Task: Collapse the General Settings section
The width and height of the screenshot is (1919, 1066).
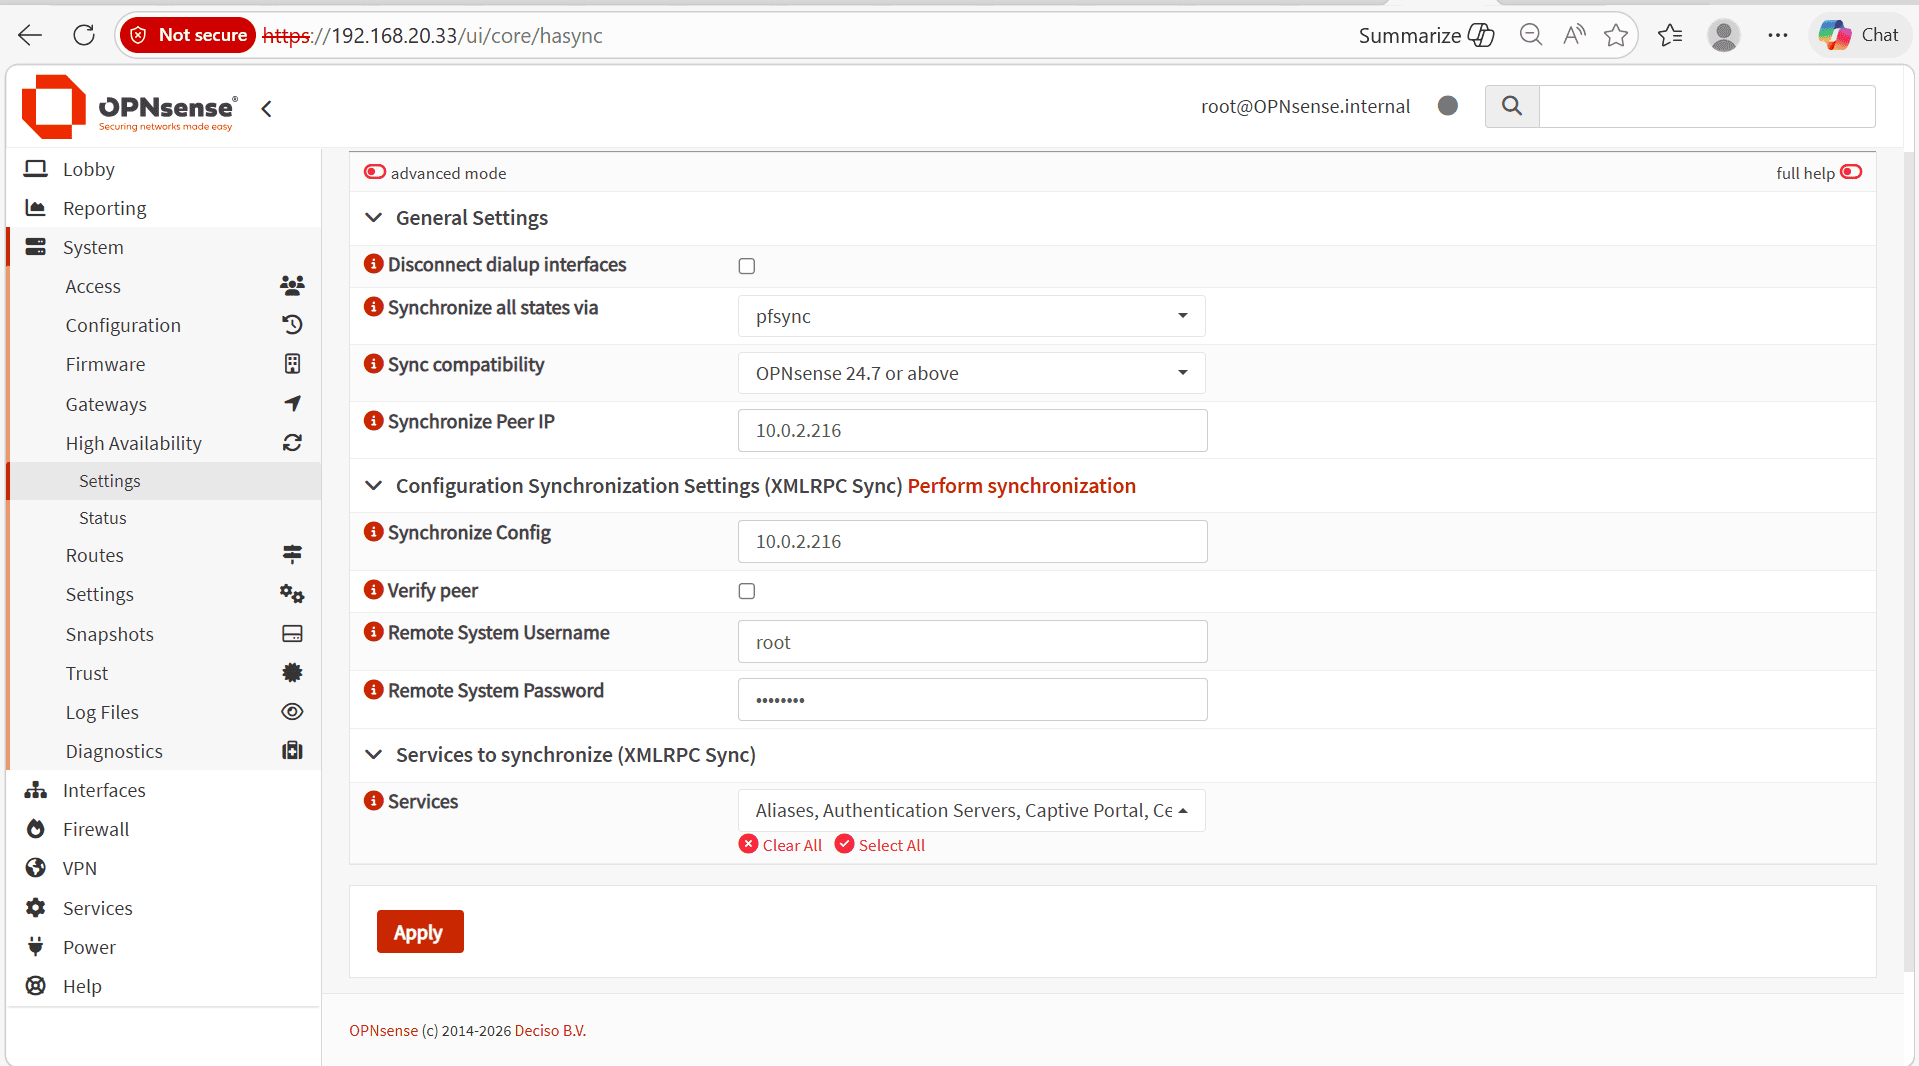Action: pyautogui.click(x=374, y=218)
